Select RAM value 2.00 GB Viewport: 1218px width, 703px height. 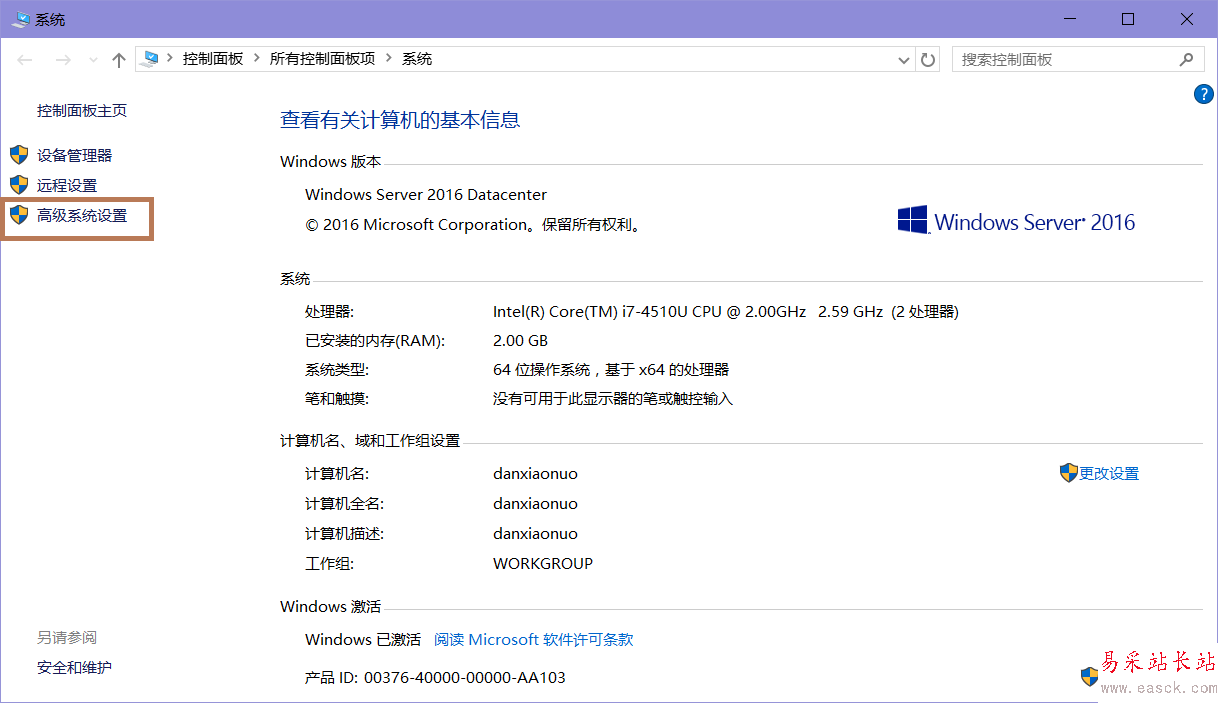coord(521,341)
